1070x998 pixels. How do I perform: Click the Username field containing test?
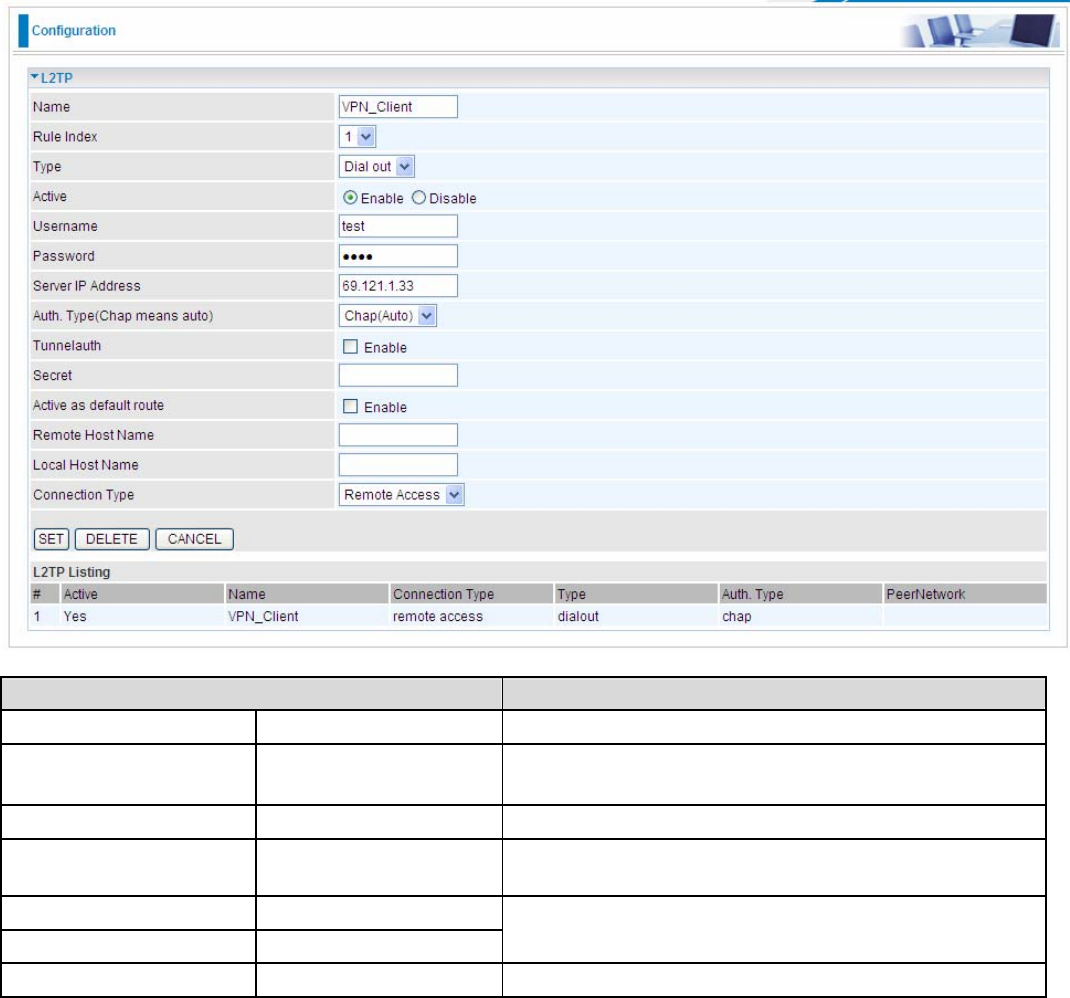(x=398, y=226)
